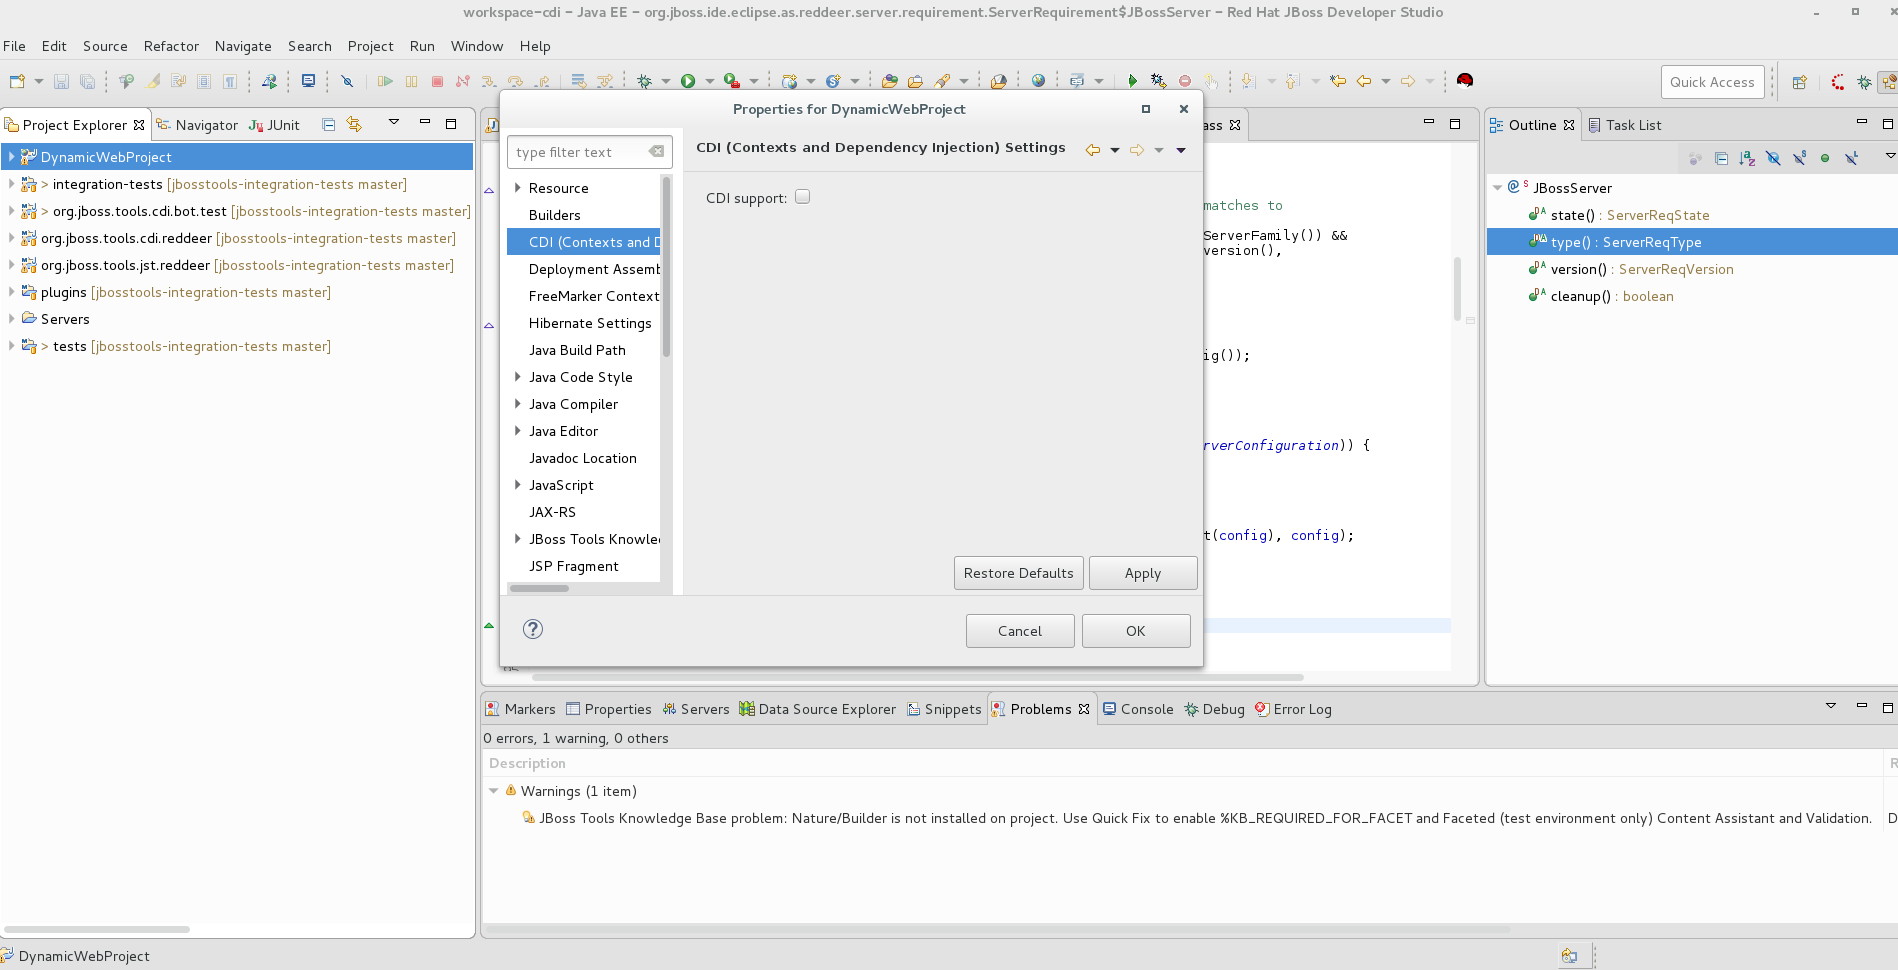
Task: Click the Red Hat Central icon in toolbar
Action: [x=1465, y=81]
